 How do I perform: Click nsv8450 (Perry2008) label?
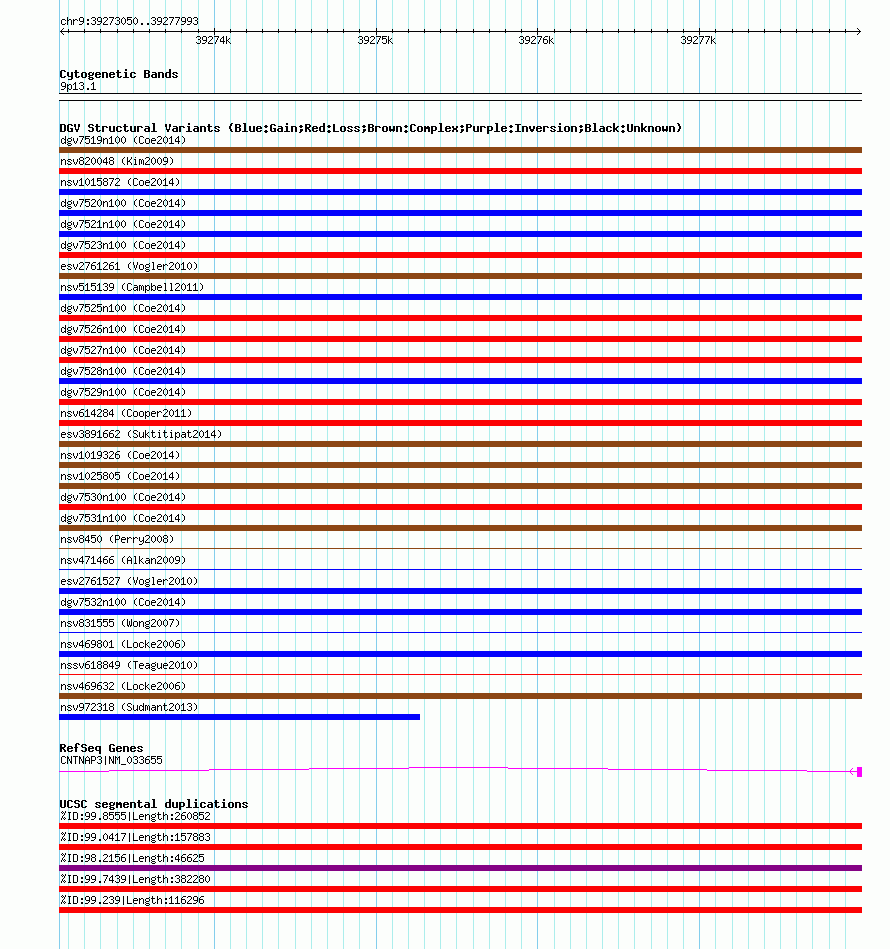(x=117, y=539)
